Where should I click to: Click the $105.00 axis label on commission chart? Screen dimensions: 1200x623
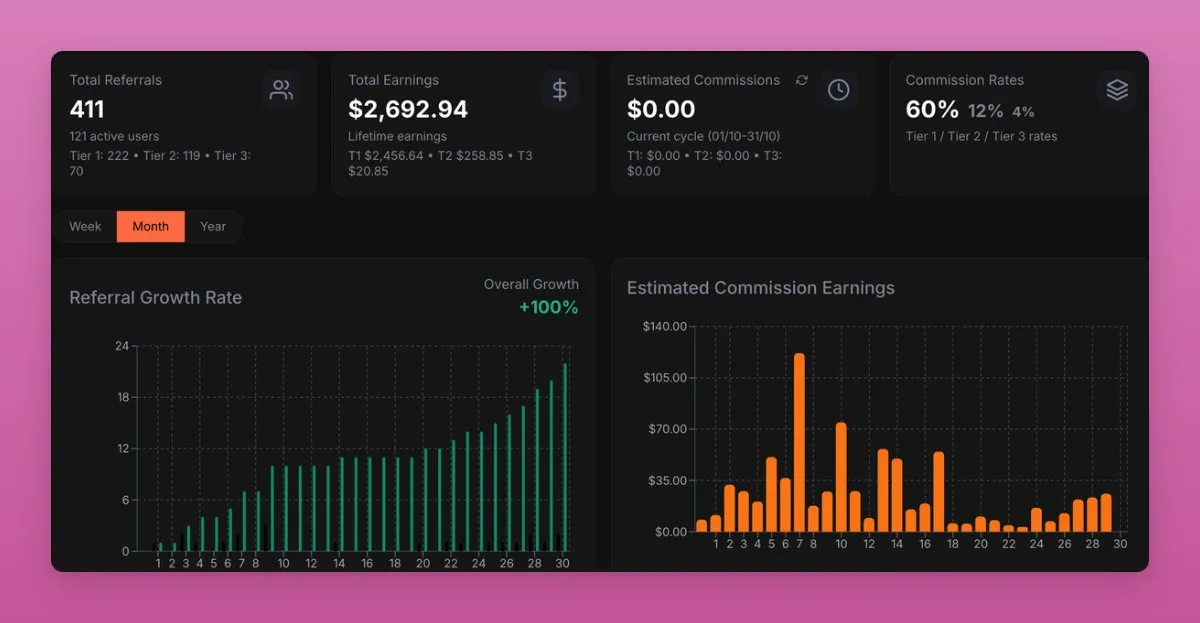tap(665, 377)
